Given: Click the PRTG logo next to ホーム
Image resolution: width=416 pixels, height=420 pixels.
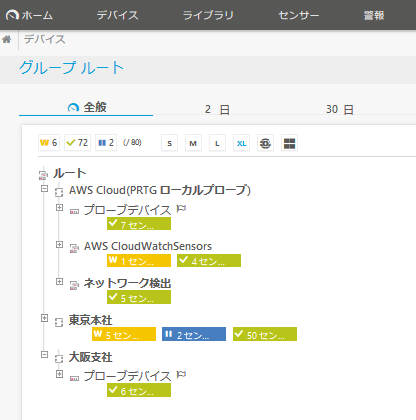Looking at the screenshot, I should [12, 15].
